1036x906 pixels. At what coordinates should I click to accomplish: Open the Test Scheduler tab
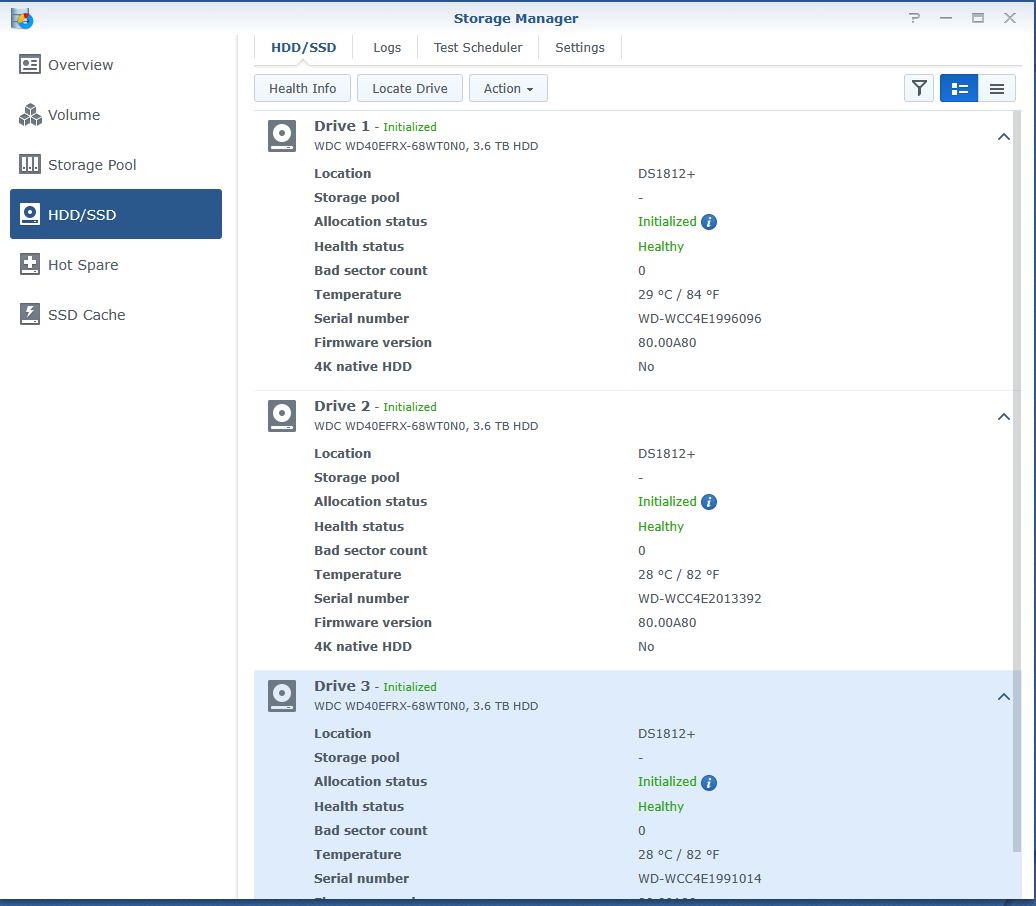[478, 47]
